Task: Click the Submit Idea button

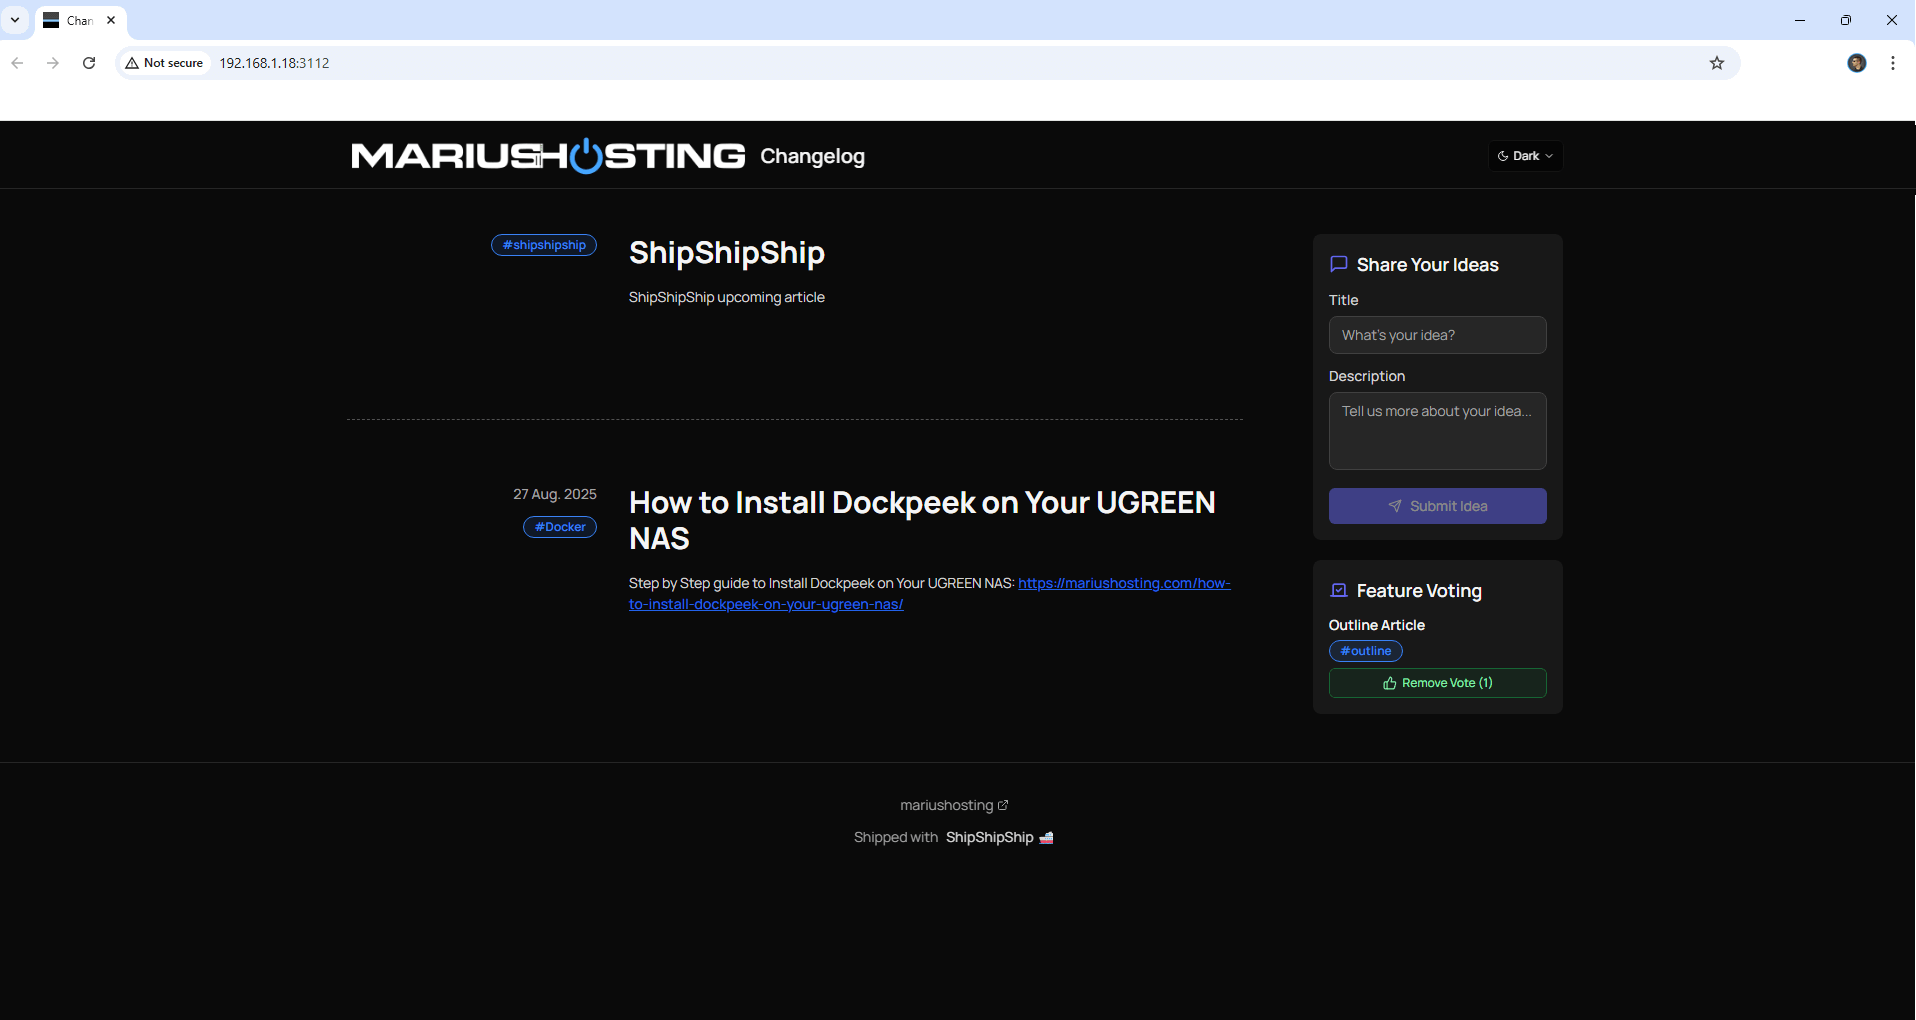Action: [x=1437, y=506]
